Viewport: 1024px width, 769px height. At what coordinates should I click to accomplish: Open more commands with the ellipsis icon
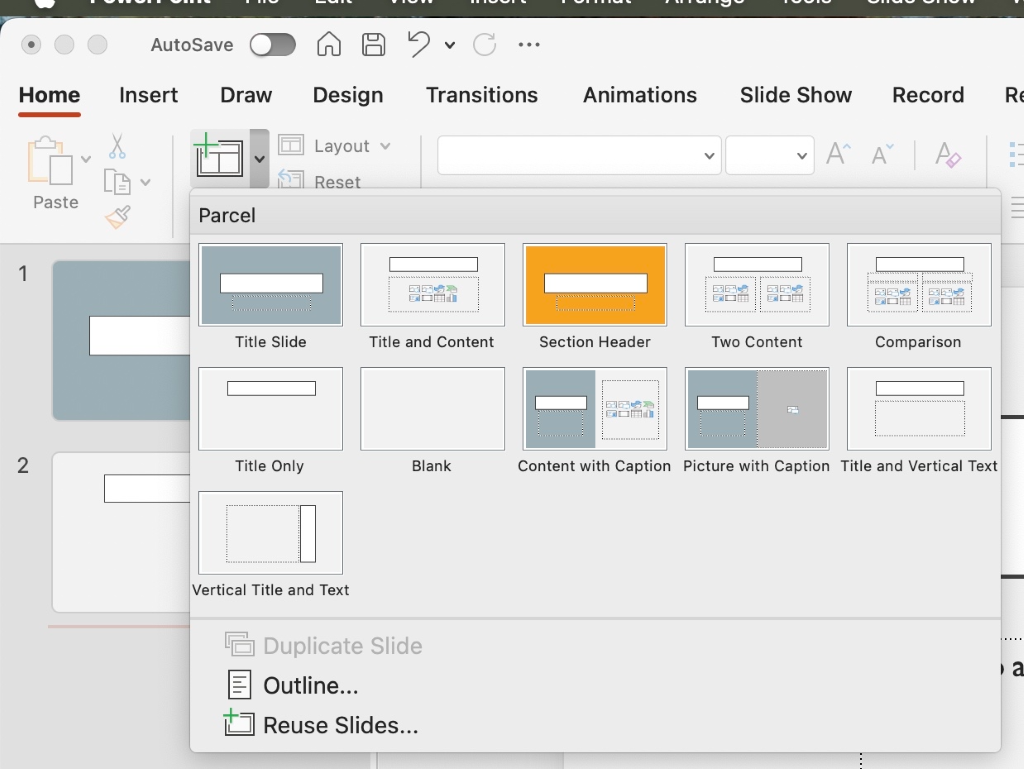(529, 44)
